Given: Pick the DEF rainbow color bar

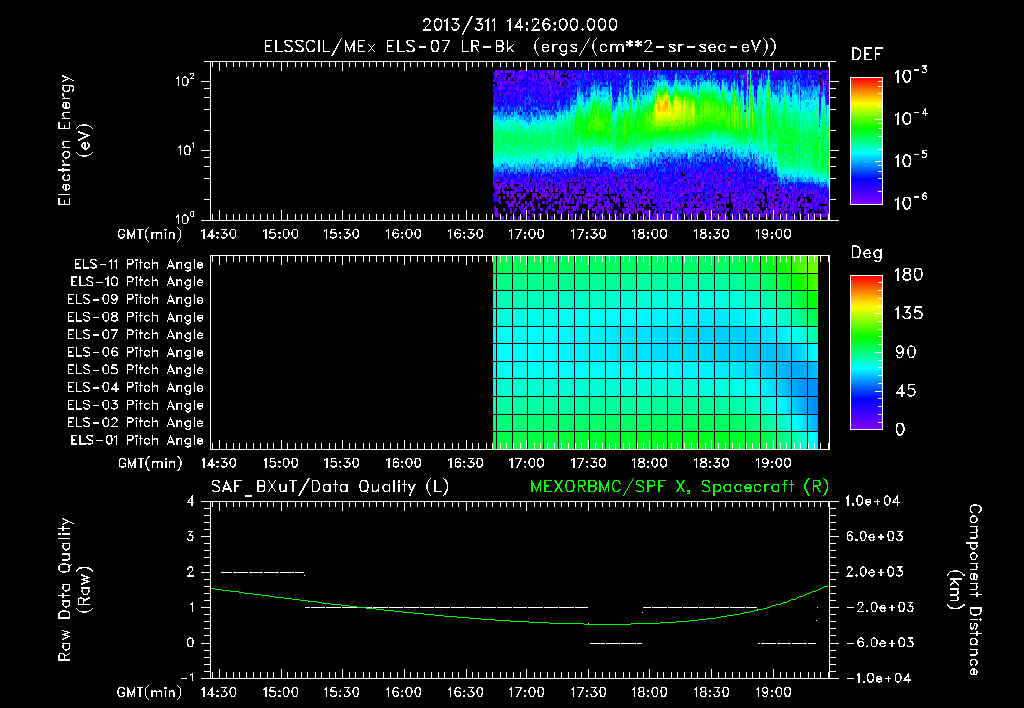Looking at the screenshot, I should pyautogui.click(x=866, y=140).
